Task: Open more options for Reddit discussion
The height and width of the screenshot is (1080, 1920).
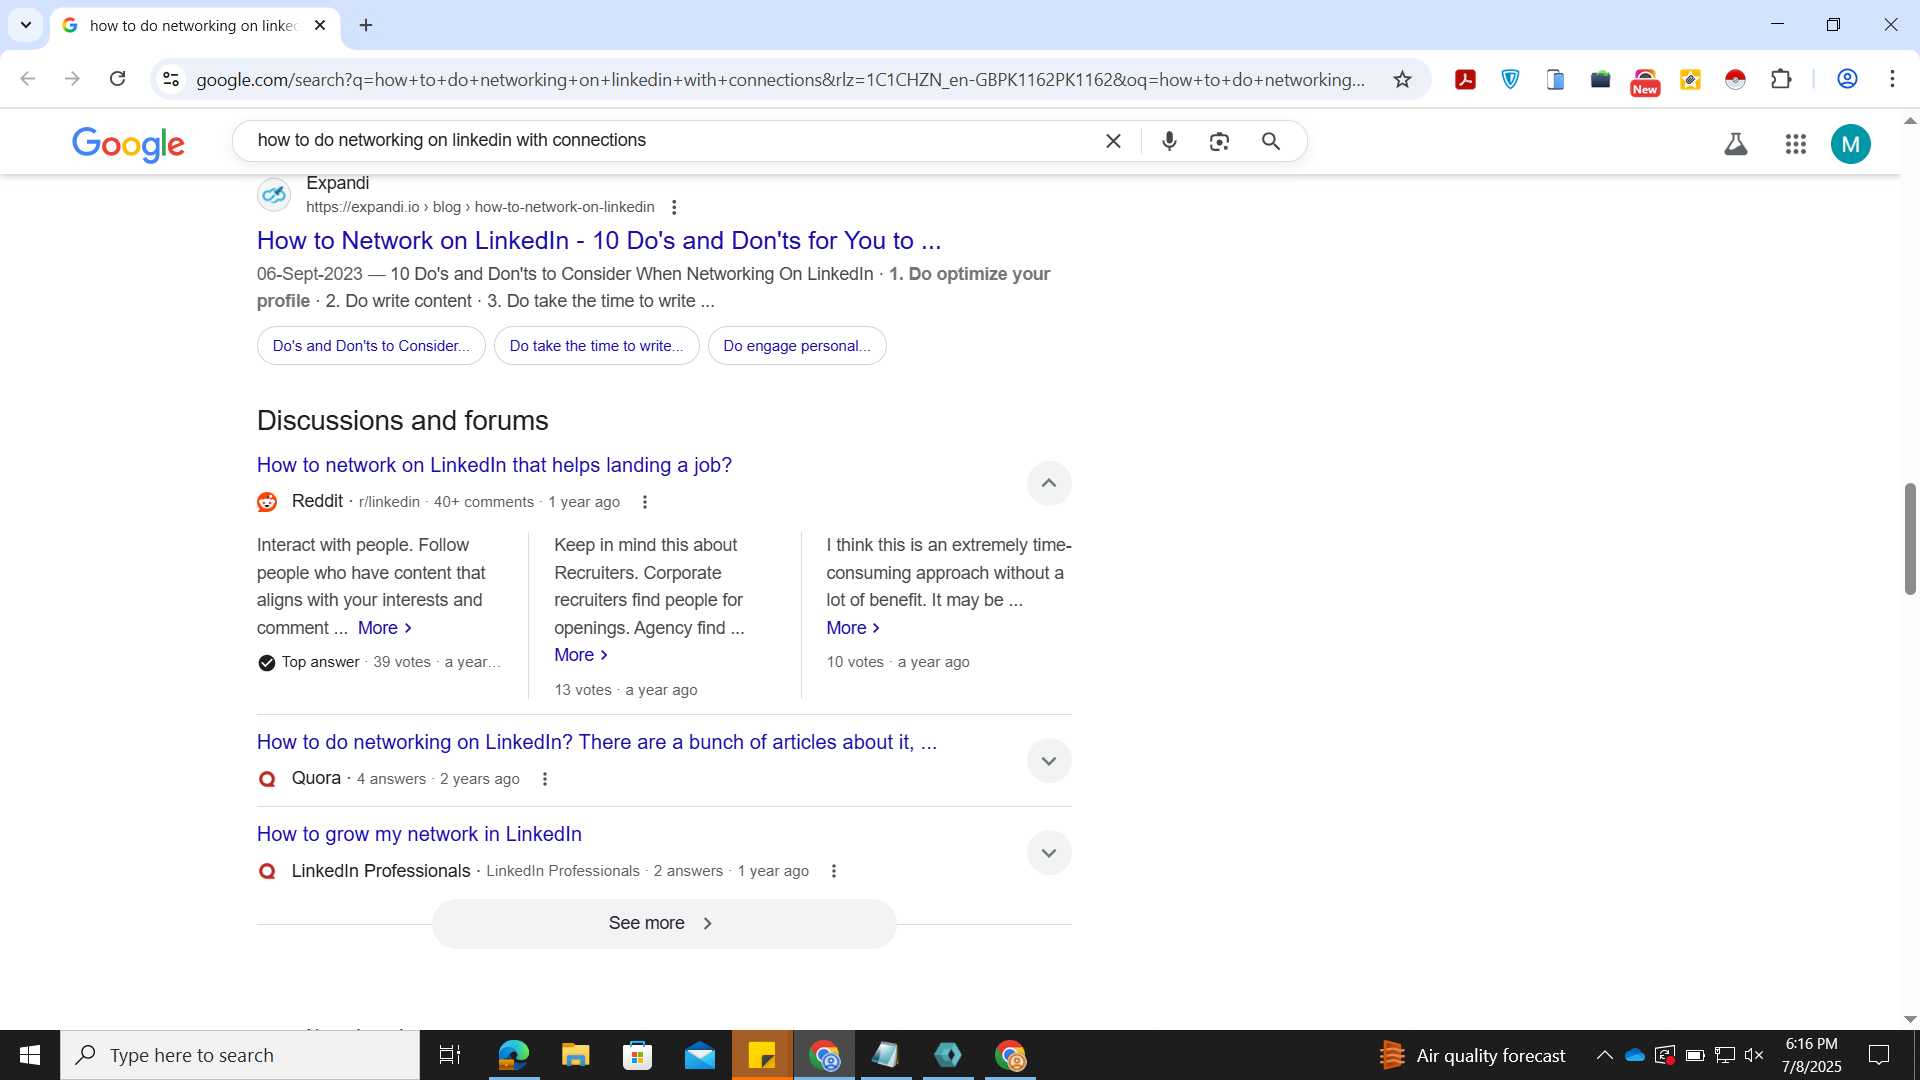Action: pos(645,502)
